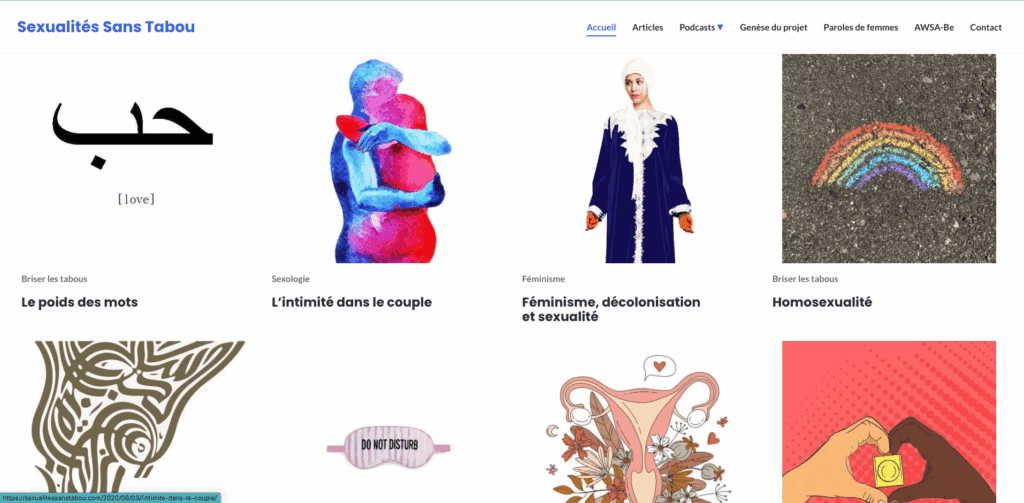Viewport: 1024px width, 503px height.
Task: Open L'intimité dans le couple article title
Action: coord(352,302)
